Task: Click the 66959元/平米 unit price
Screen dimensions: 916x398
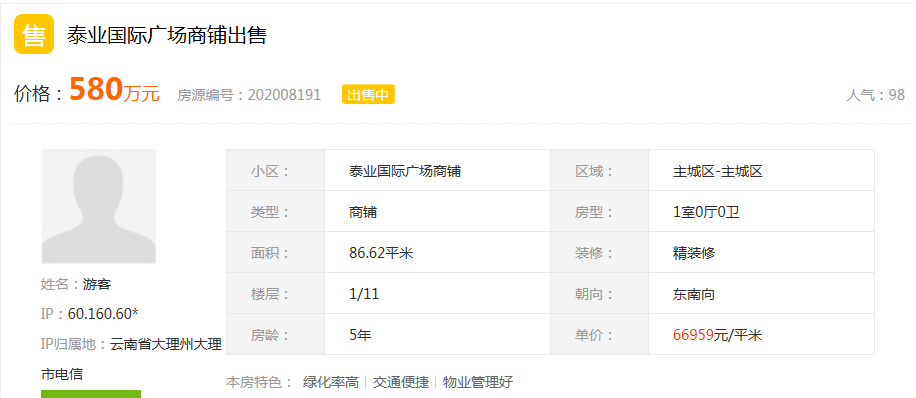Action: coord(718,335)
